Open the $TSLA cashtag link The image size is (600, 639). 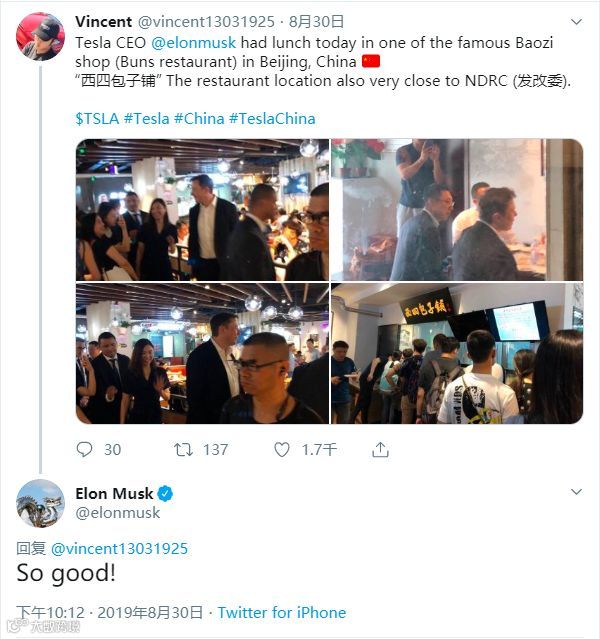click(96, 118)
